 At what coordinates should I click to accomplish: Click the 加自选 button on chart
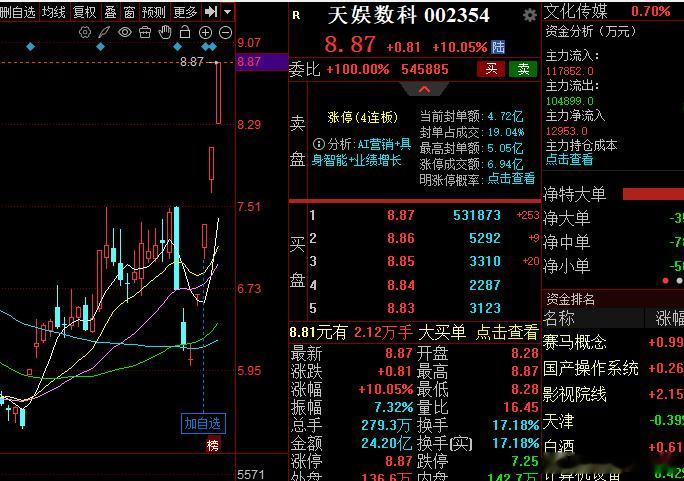(x=203, y=423)
